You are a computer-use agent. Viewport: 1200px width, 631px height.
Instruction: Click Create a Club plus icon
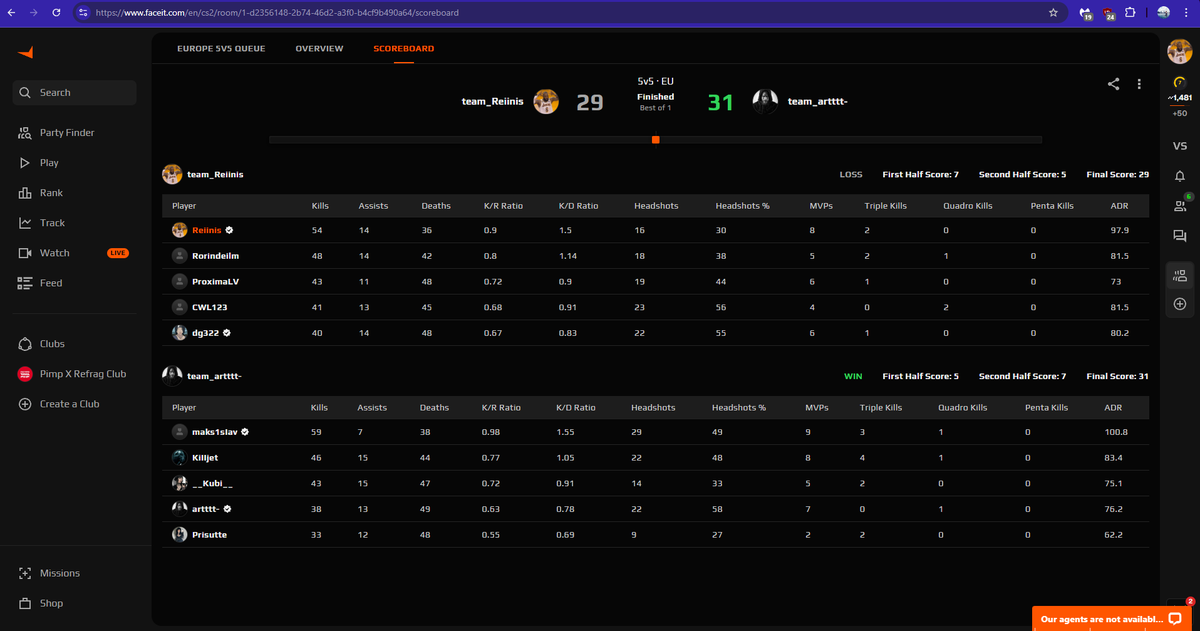tap(25, 404)
